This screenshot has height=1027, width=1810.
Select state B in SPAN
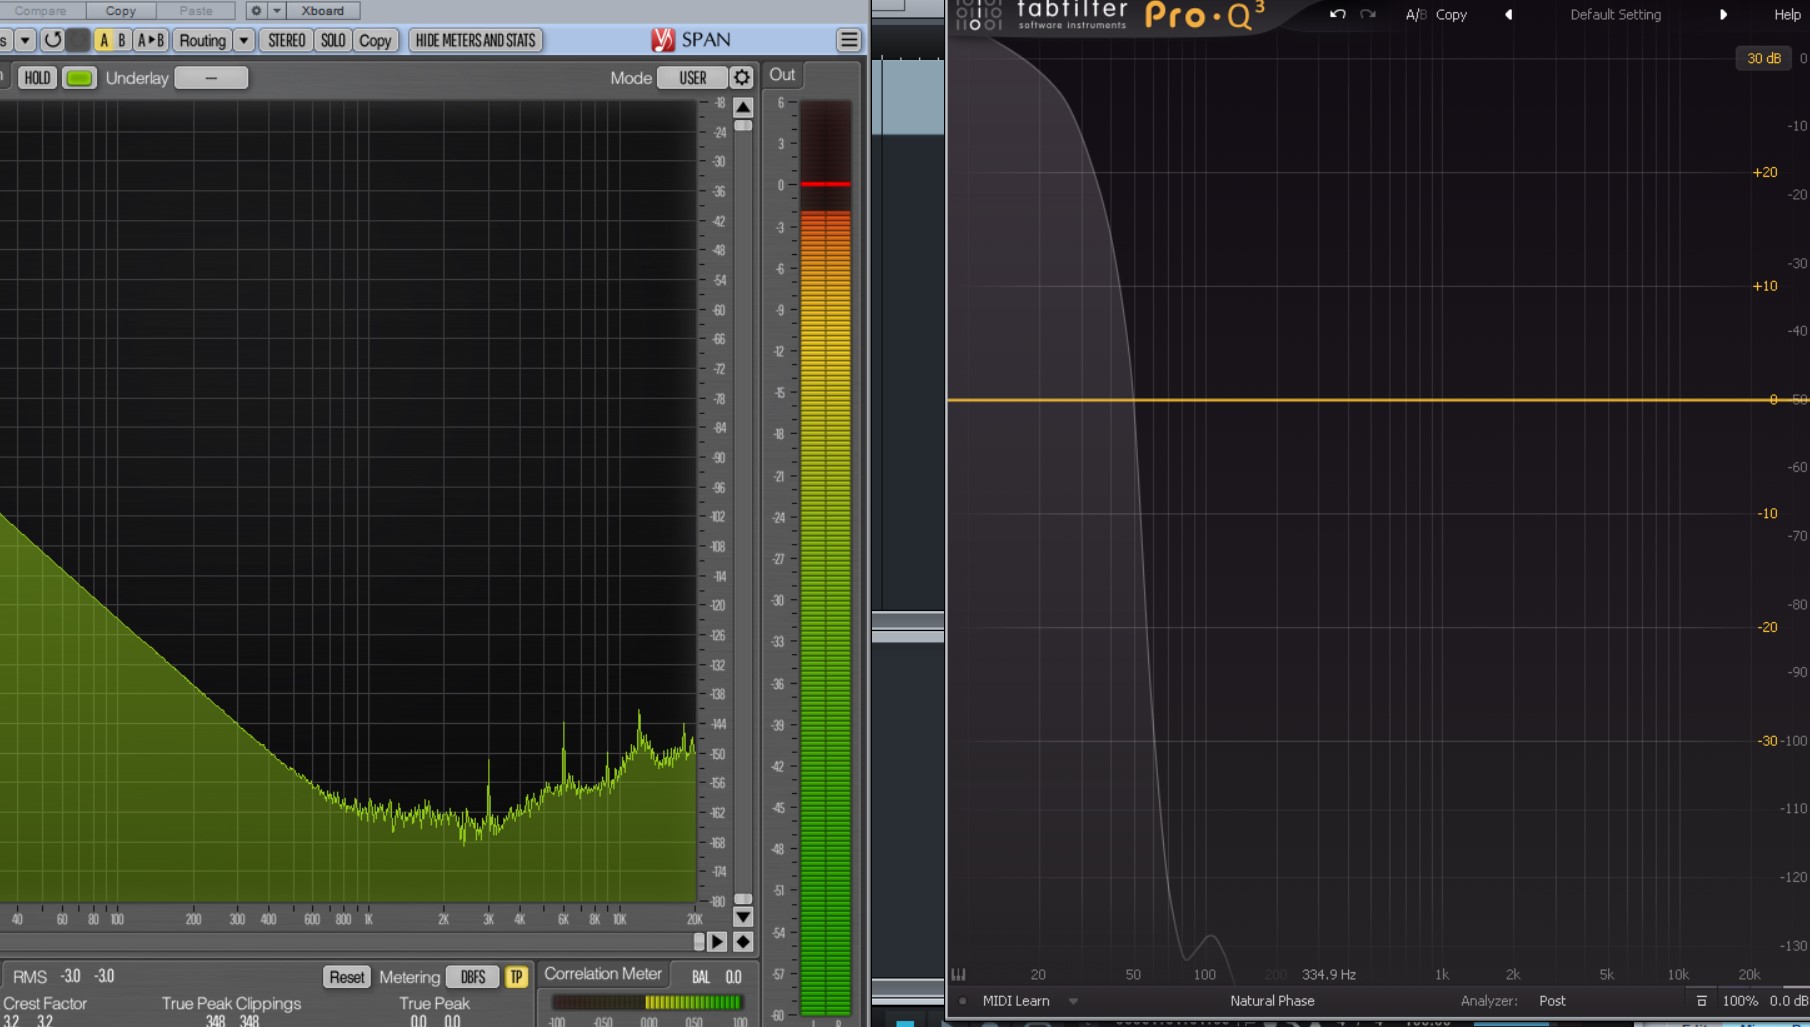tap(122, 40)
